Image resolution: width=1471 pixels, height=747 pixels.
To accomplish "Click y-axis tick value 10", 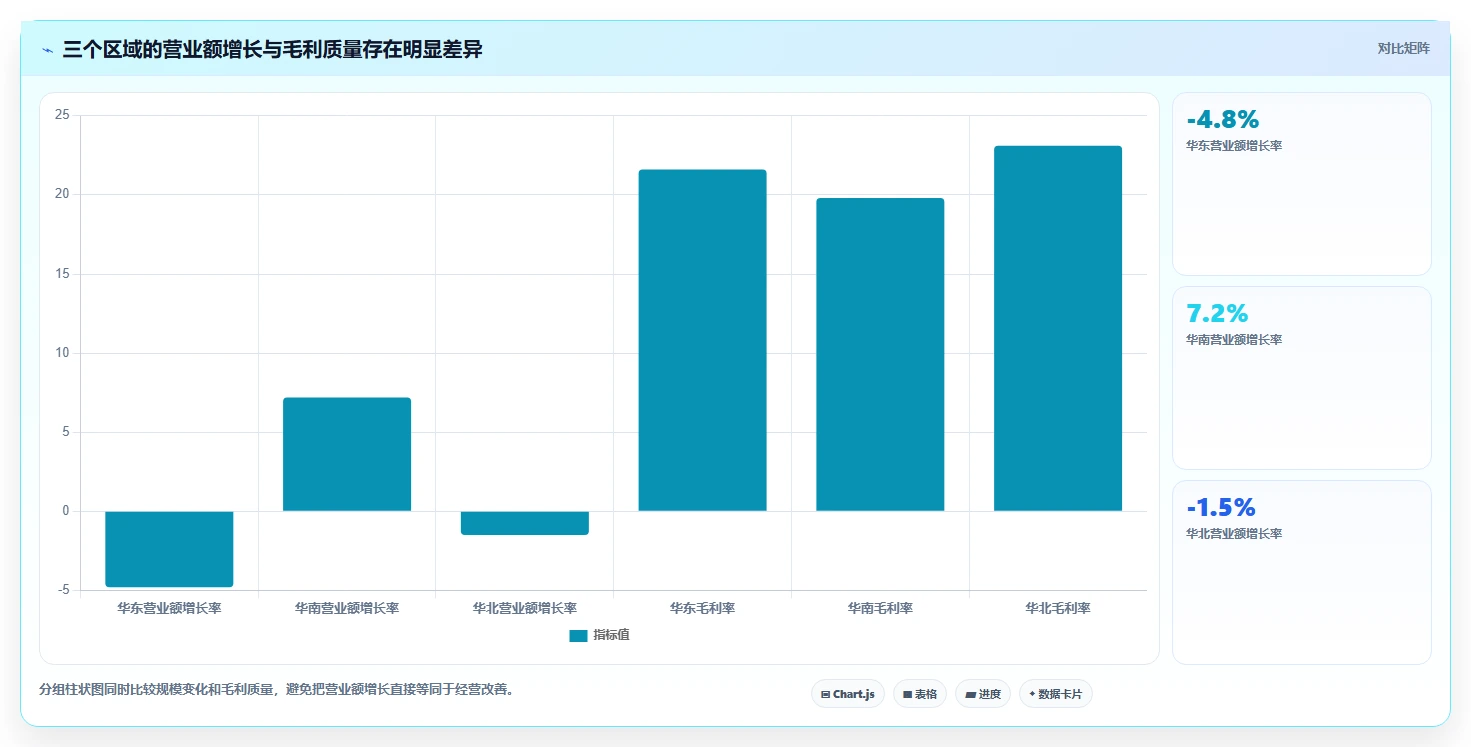I will click(x=62, y=353).
